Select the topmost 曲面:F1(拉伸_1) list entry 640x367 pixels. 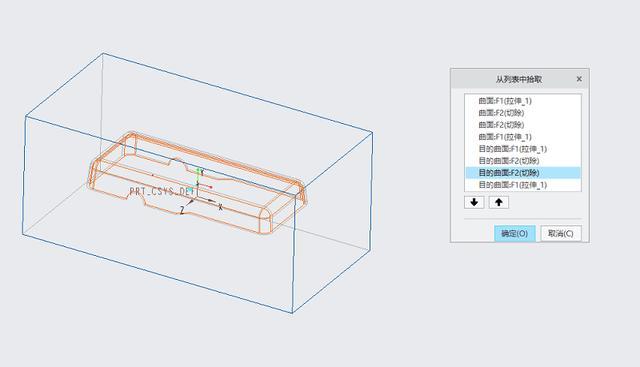click(523, 101)
